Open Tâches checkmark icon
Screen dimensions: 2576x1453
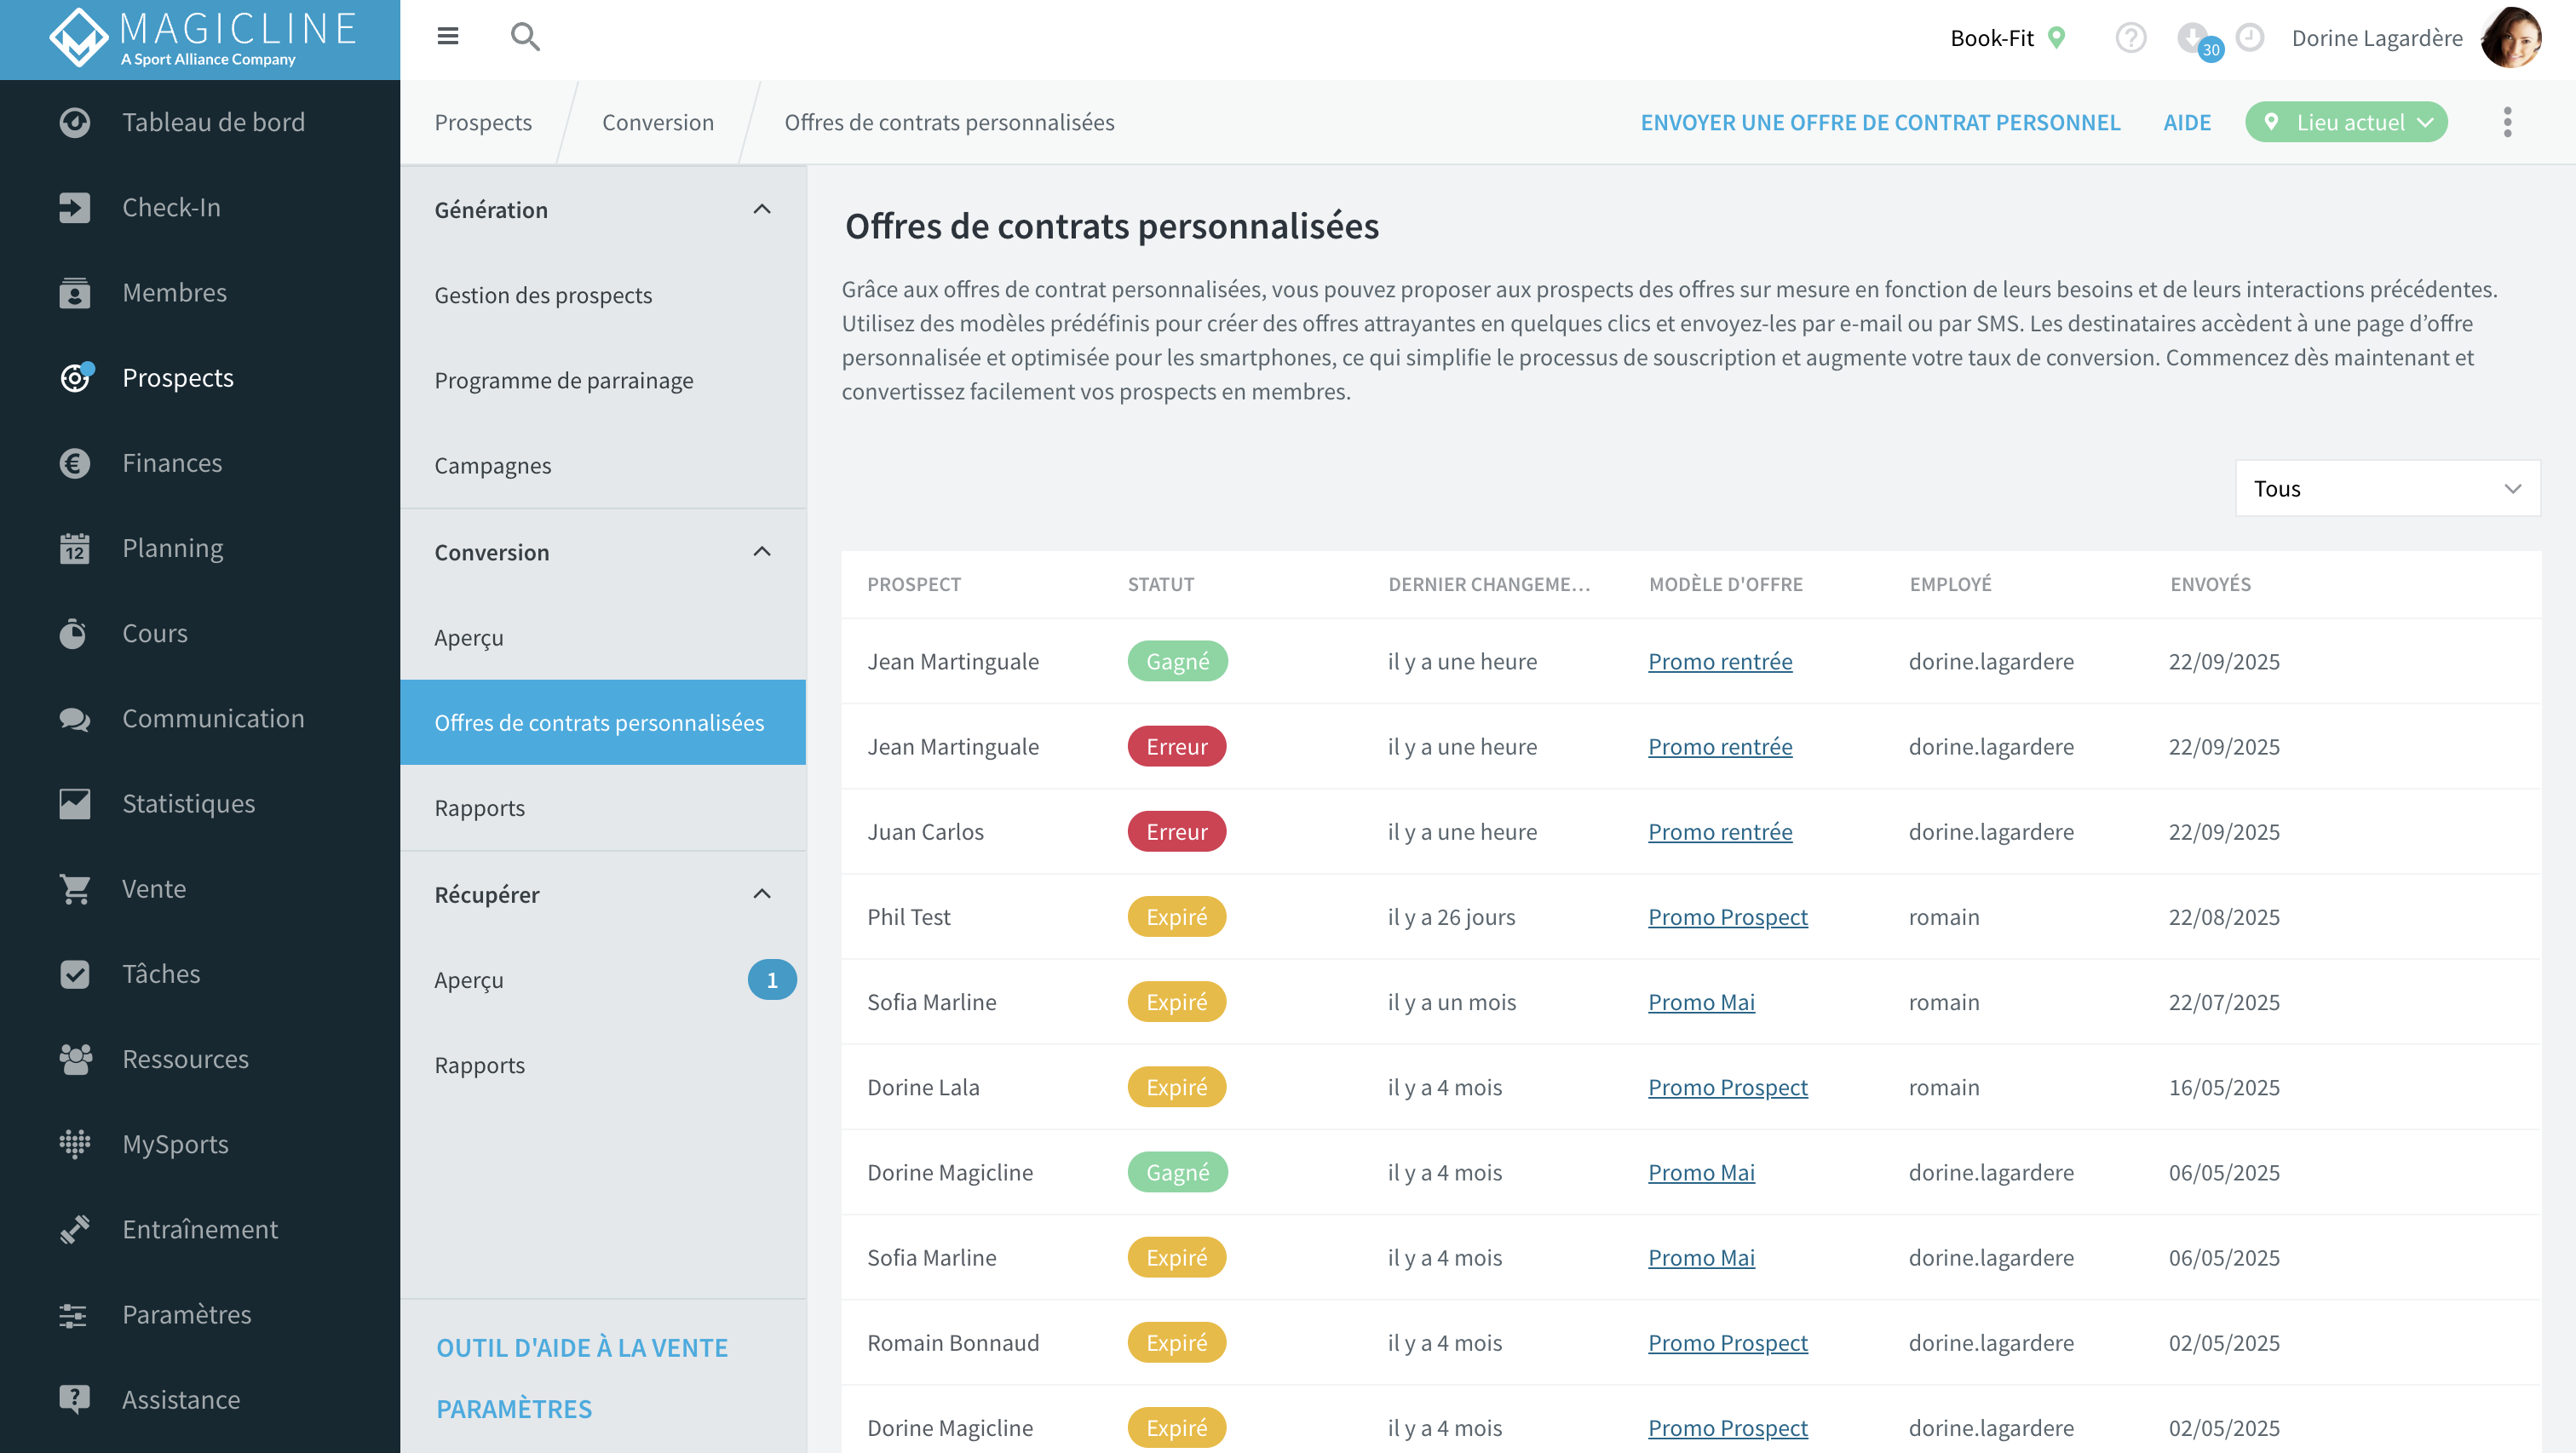click(x=74, y=974)
